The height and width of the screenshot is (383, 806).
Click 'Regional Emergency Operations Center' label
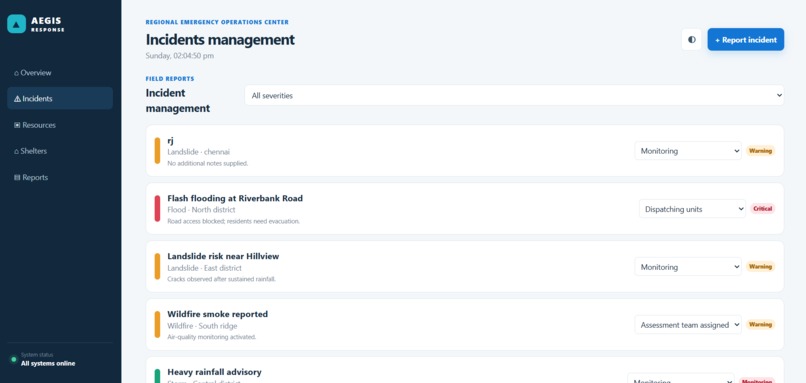(x=217, y=22)
